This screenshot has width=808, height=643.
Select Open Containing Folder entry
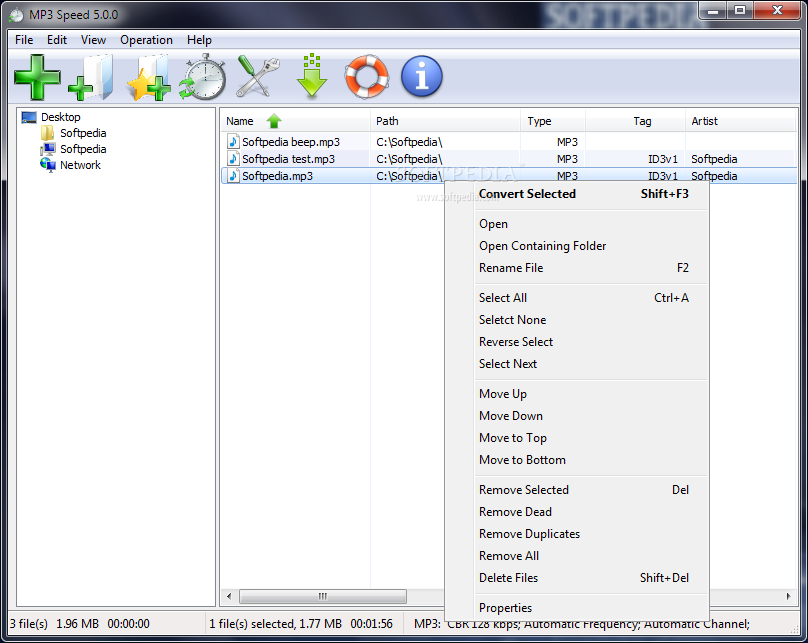click(577, 246)
